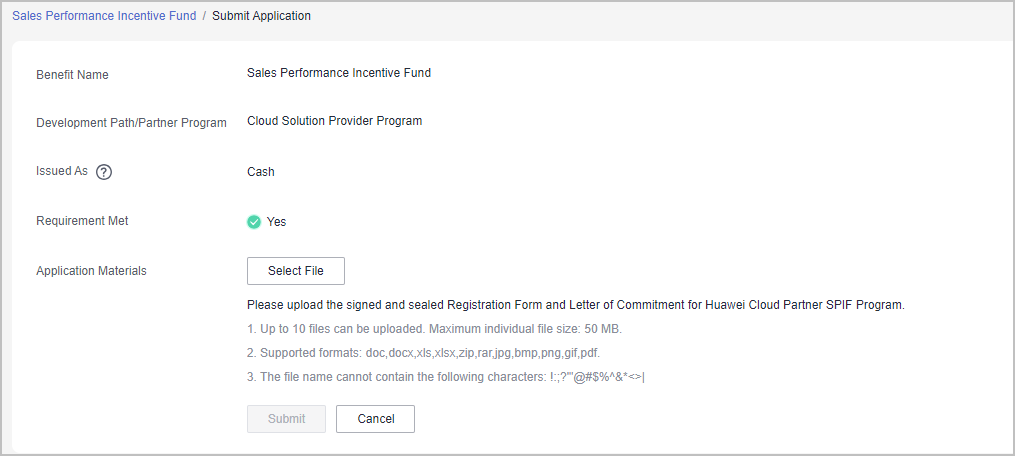Click the help icon beside Issued As
Viewport: 1015px width, 456px height.
[104, 172]
